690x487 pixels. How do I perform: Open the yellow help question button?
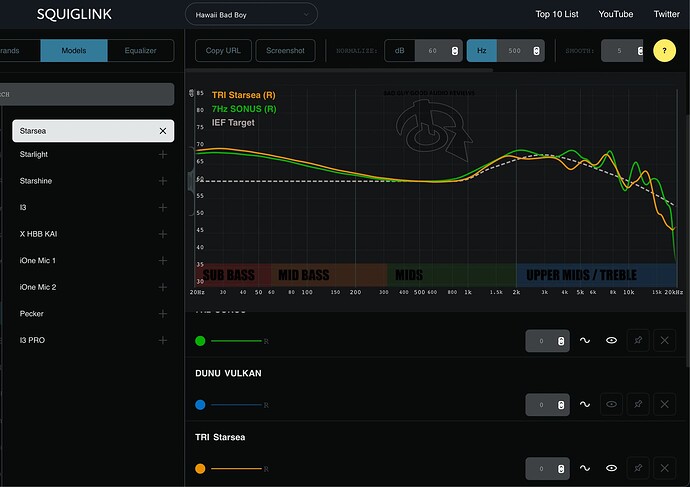click(x=664, y=51)
